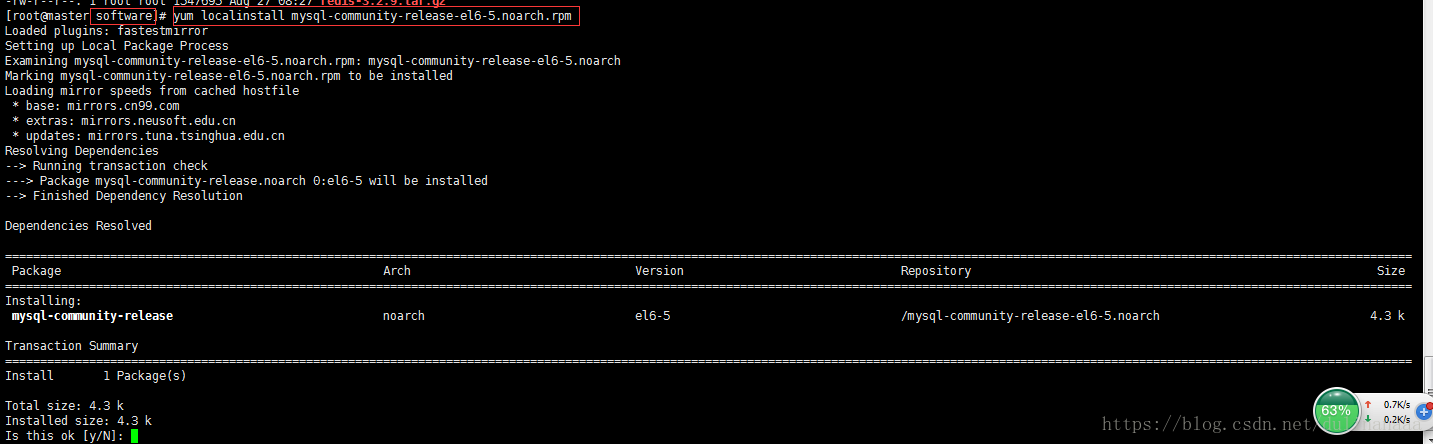
Task: Click the 'Version' column header
Action: click(x=660, y=271)
